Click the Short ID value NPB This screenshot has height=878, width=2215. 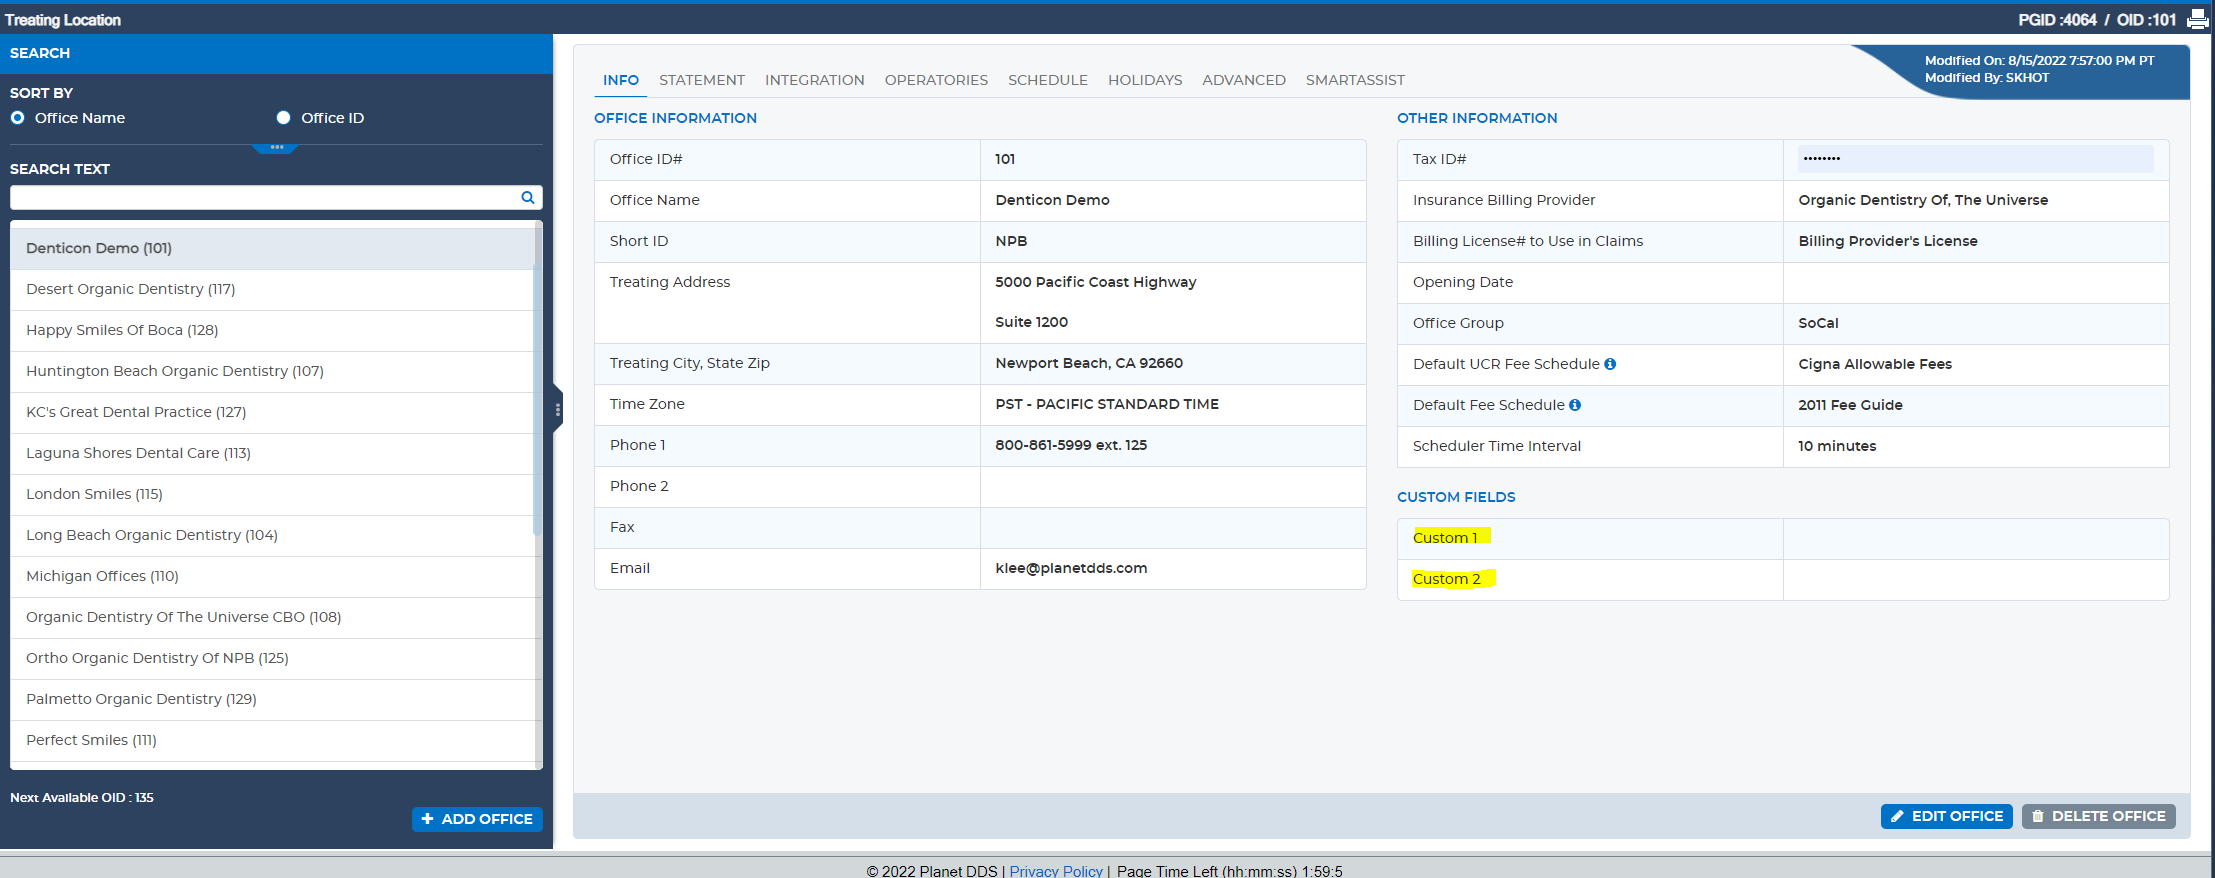(1011, 241)
